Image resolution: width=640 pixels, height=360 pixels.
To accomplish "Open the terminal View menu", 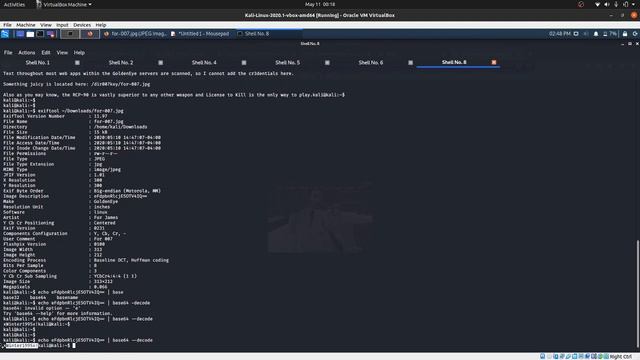I will [x=62, y=53].
